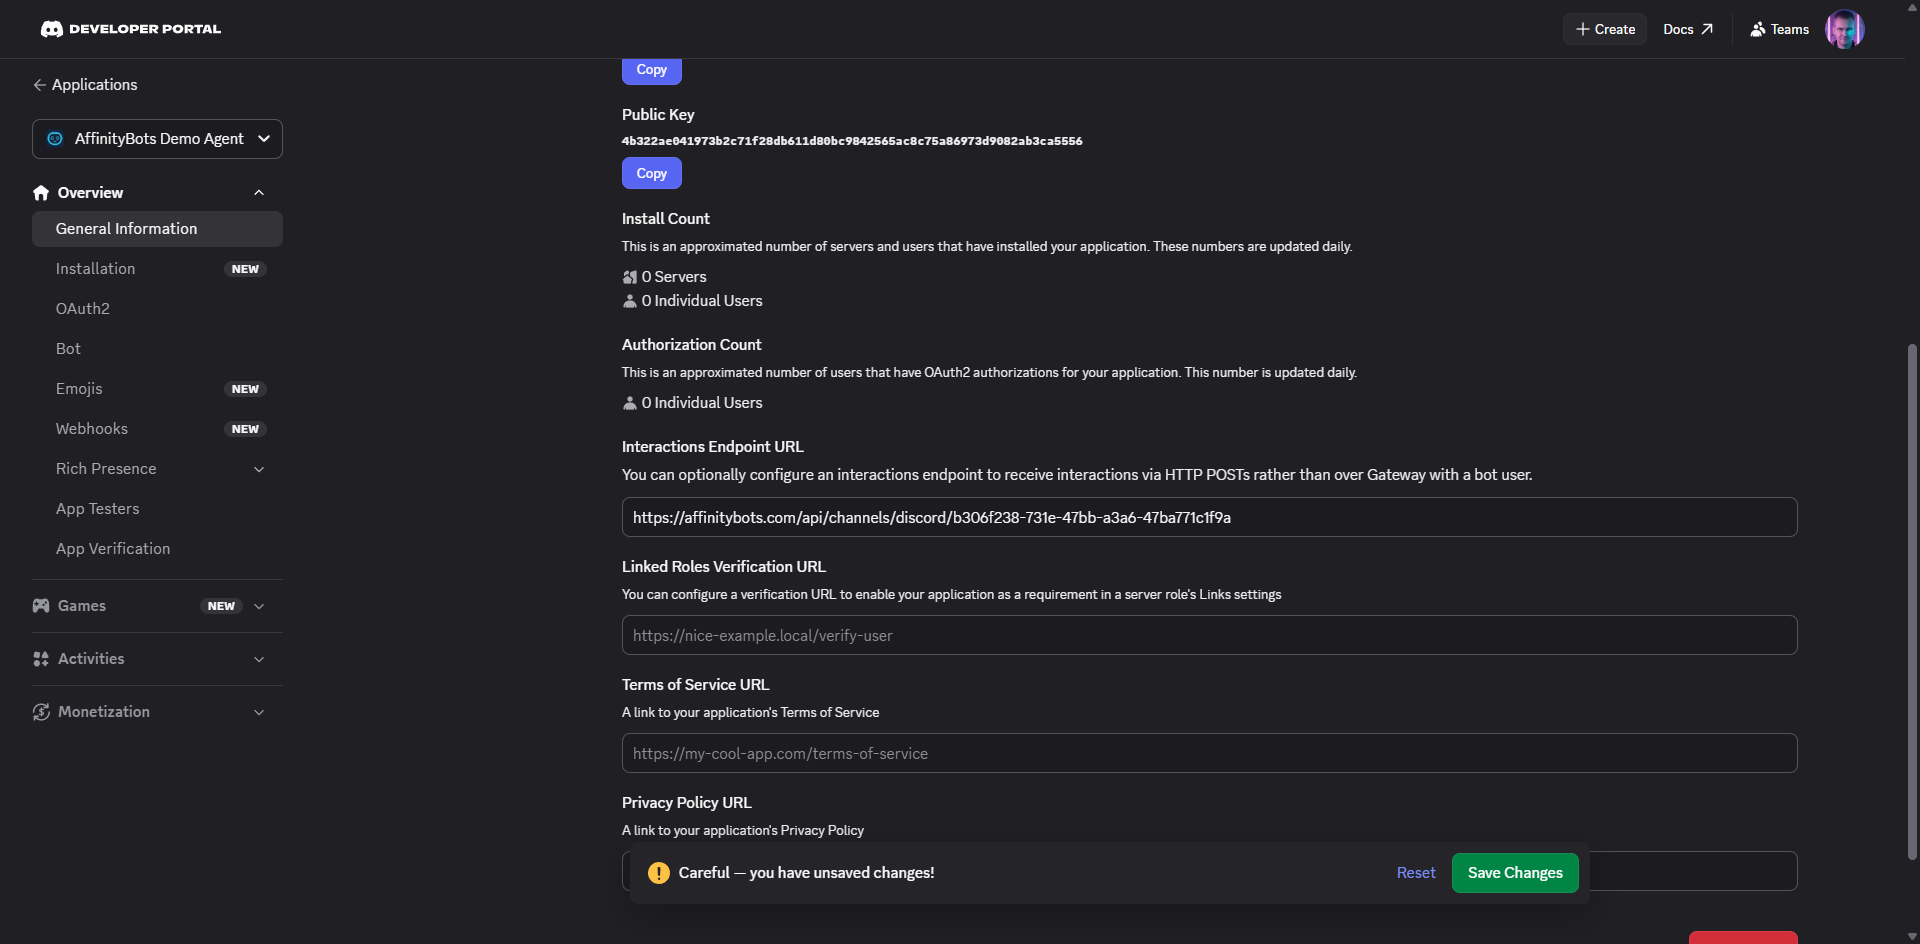Click your profile avatar in the top corner
Viewport: 1920px width, 944px height.
pyautogui.click(x=1845, y=29)
